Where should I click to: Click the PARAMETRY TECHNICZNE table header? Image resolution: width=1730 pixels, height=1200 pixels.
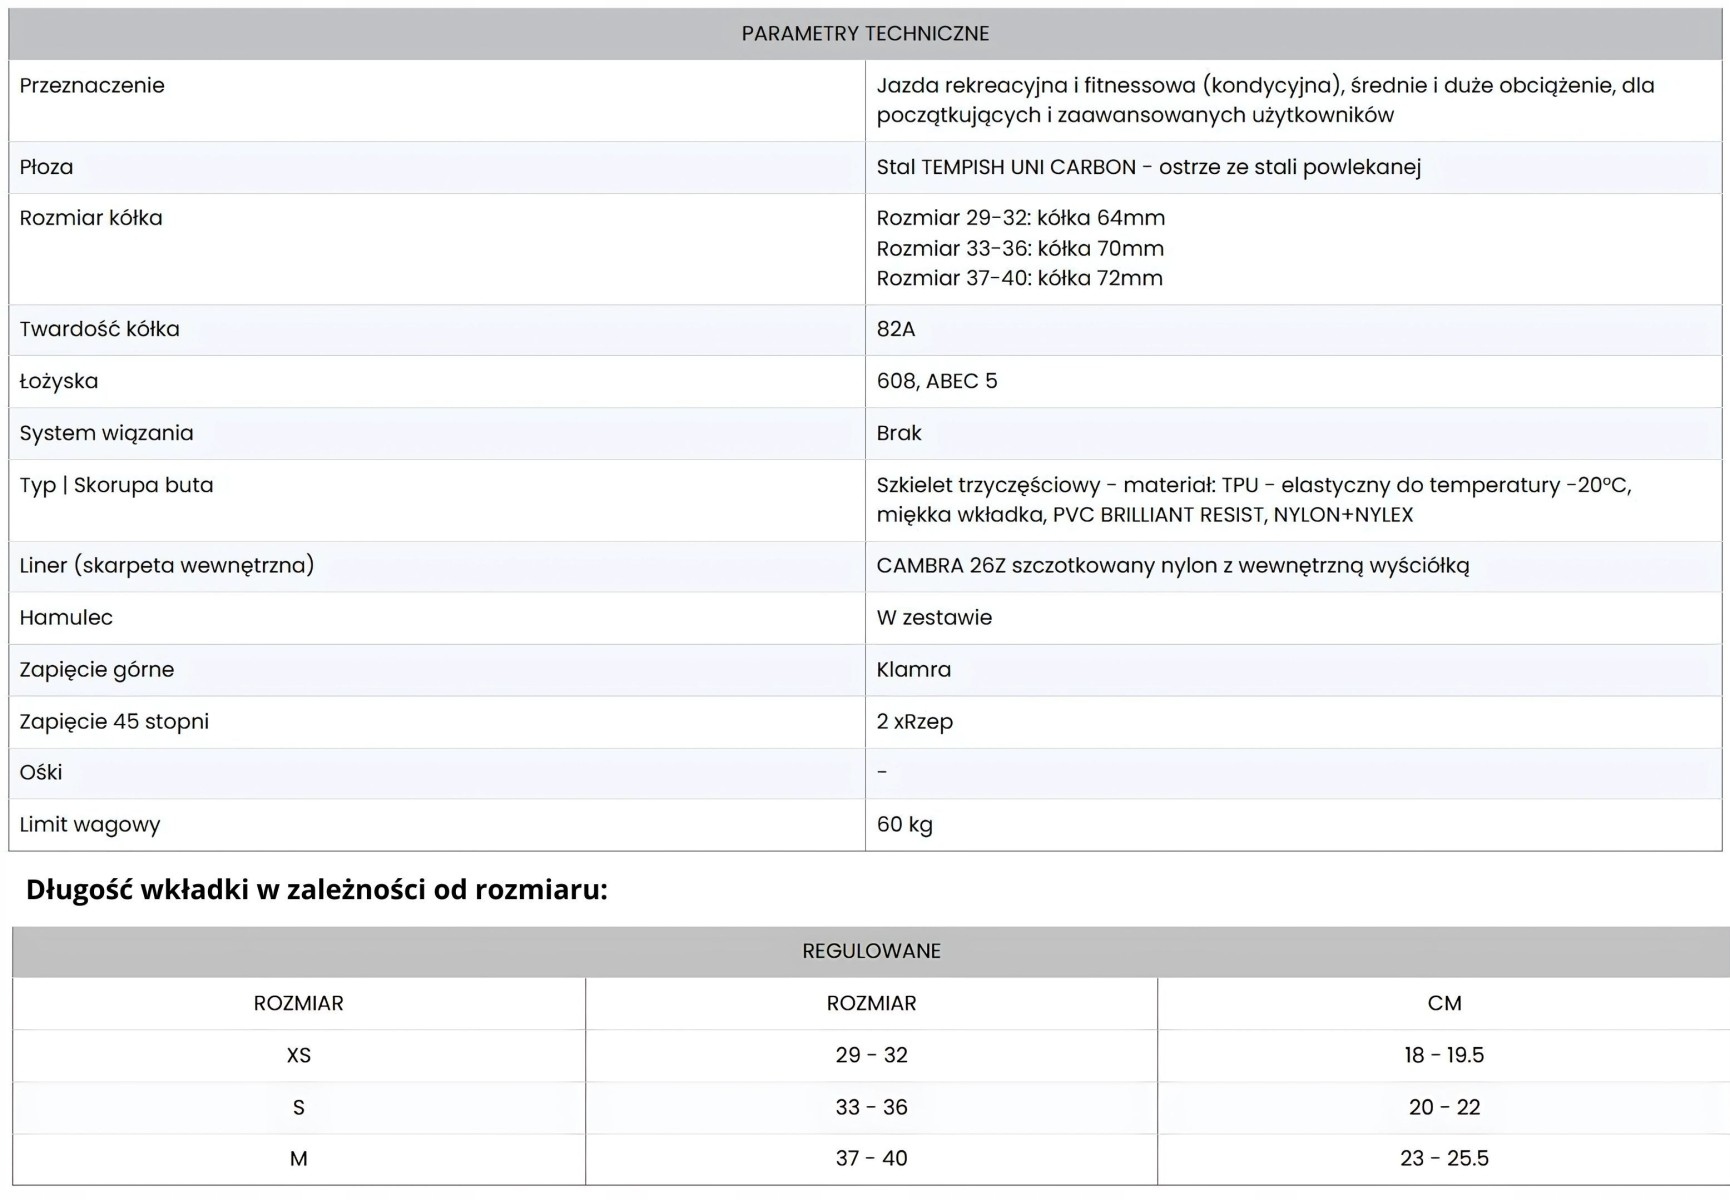pyautogui.click(x=865, y=34)
